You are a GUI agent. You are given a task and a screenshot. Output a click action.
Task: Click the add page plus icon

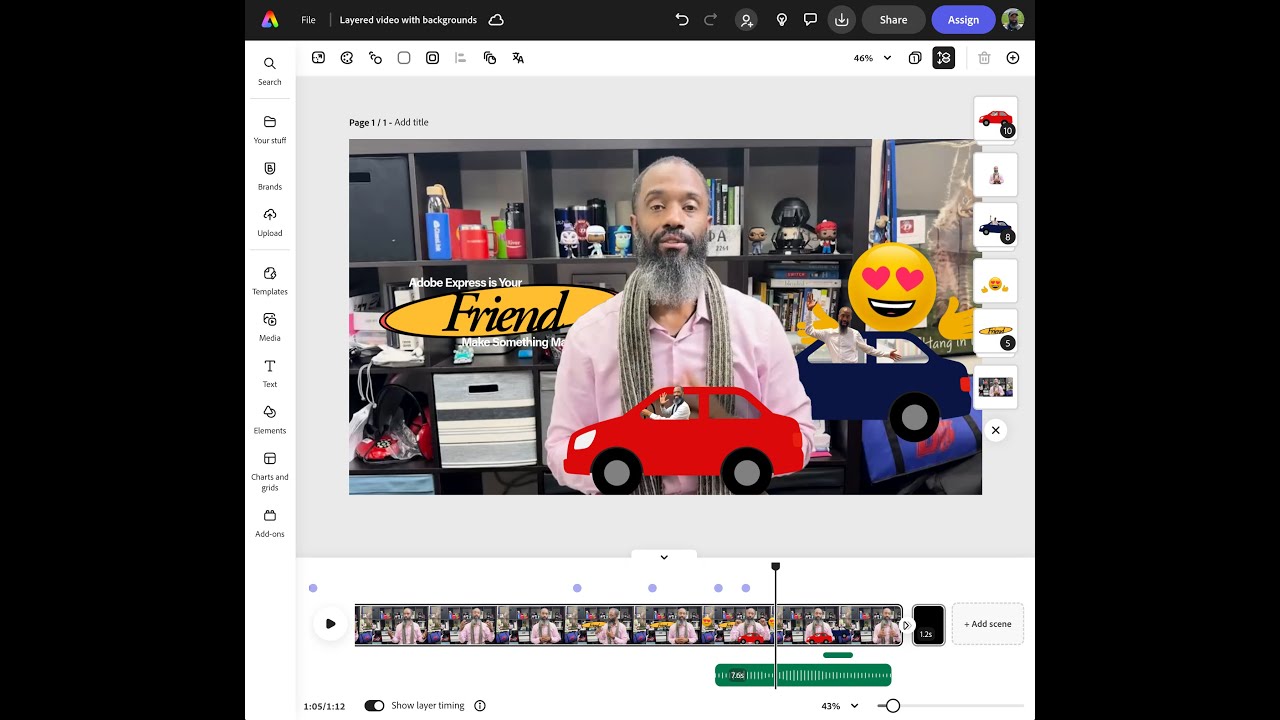(x=1013, y=58)
